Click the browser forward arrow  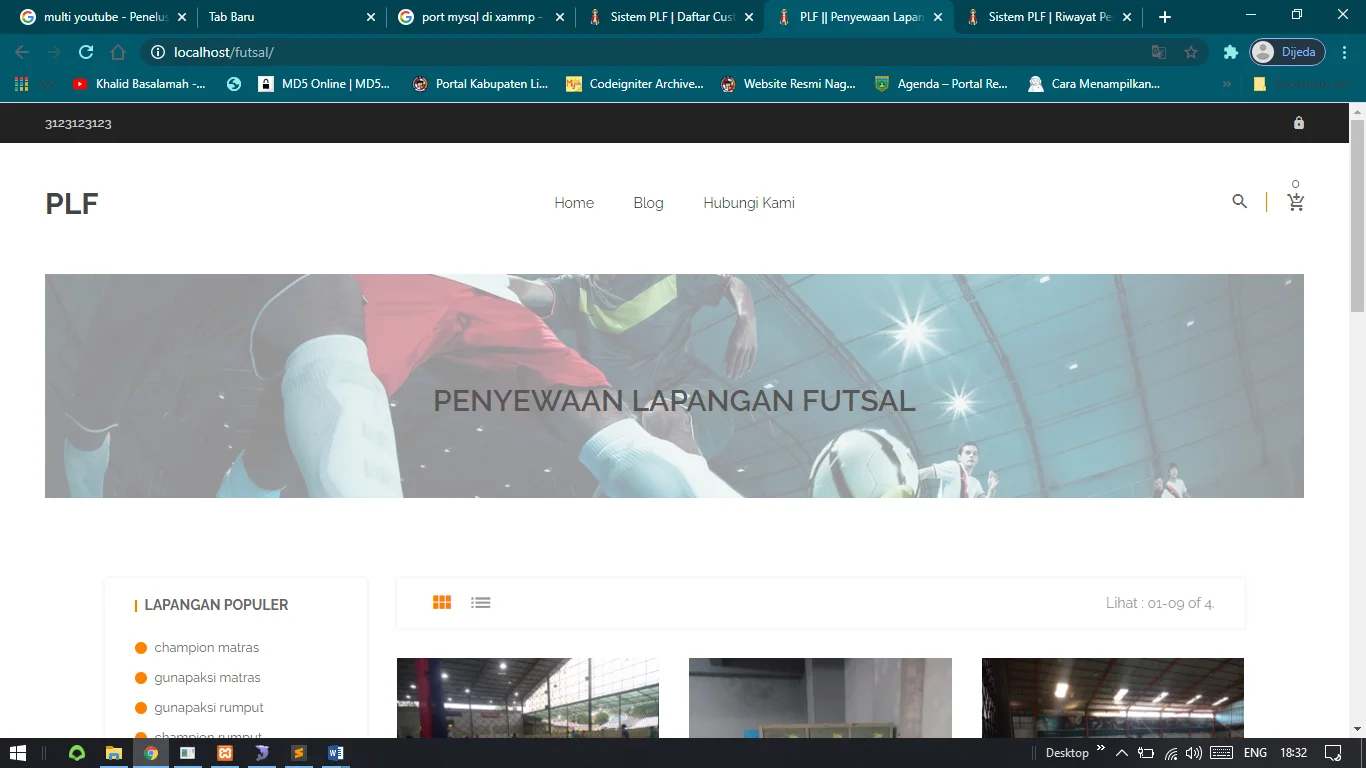click(x=54, y=52)
